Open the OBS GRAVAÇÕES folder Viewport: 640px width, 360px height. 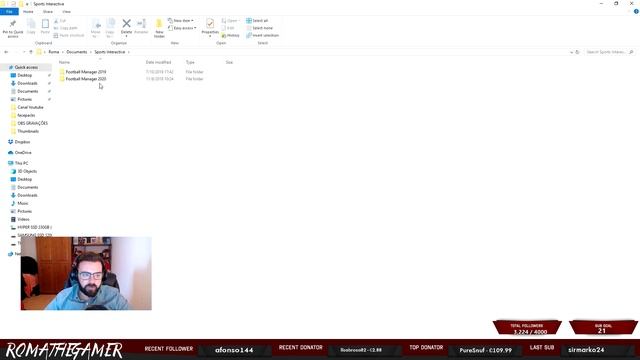click(x=32, y=123)
